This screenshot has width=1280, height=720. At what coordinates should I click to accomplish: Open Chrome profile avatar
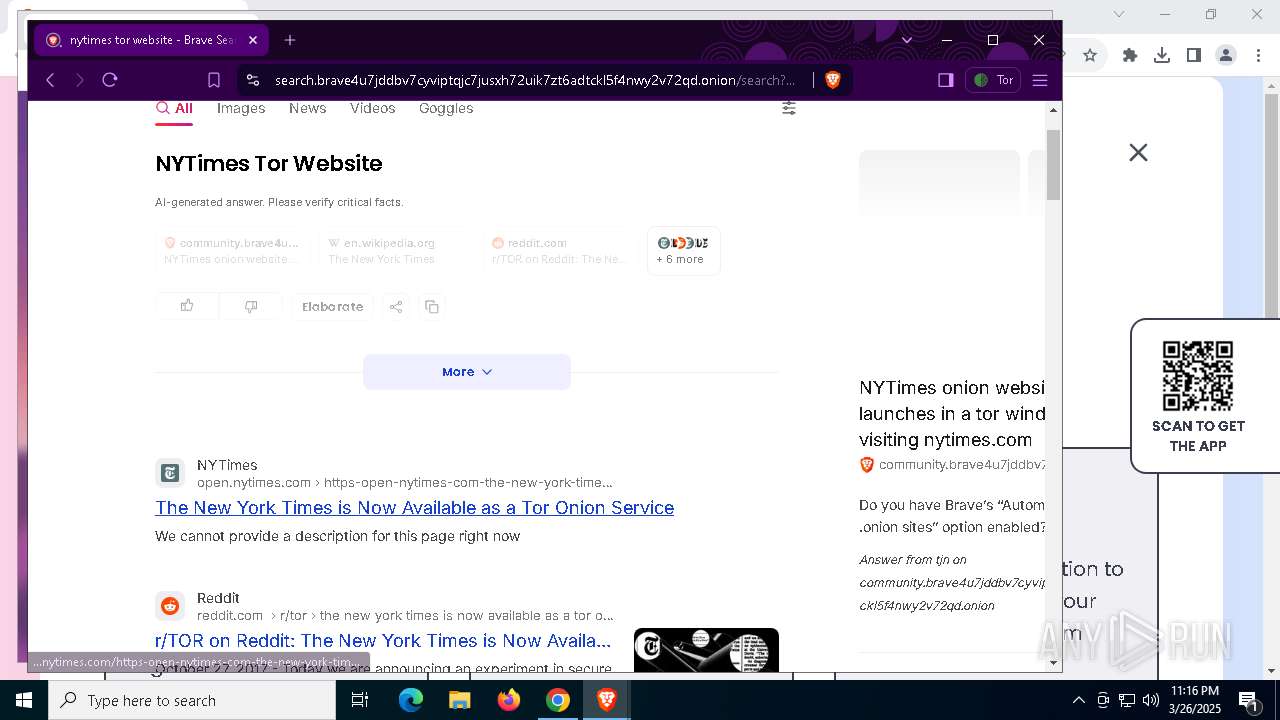pyautogui.click(x=1226, y=55)
